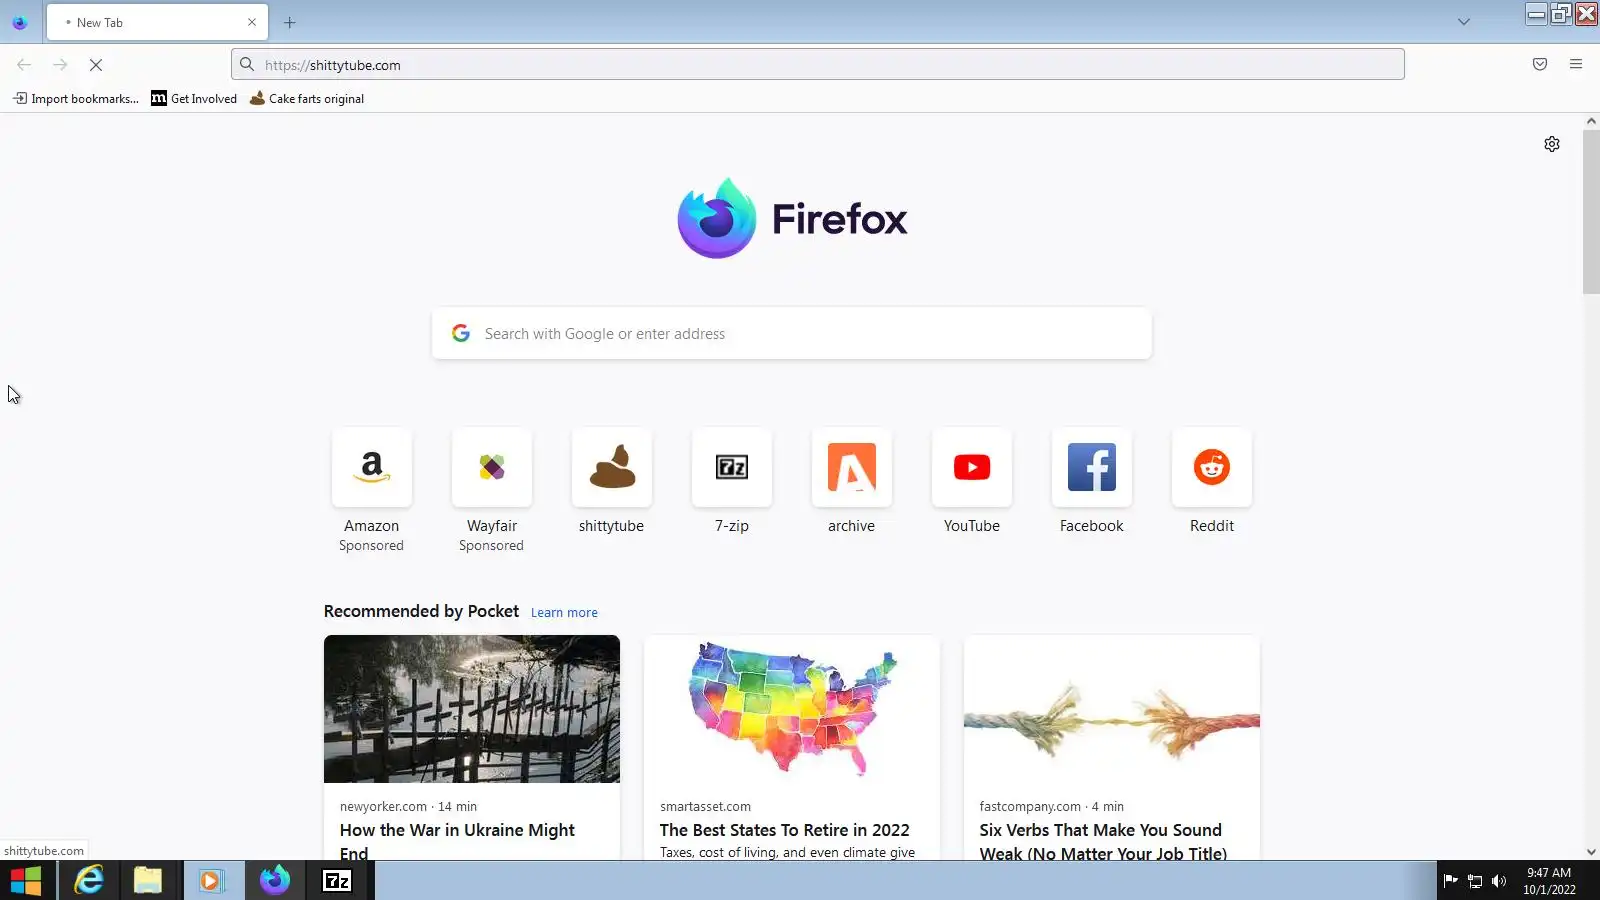Open the frayed rope article thumbnail
Image resolution: width=1600 pixels, height=900 pixels.
(1112, 709)
